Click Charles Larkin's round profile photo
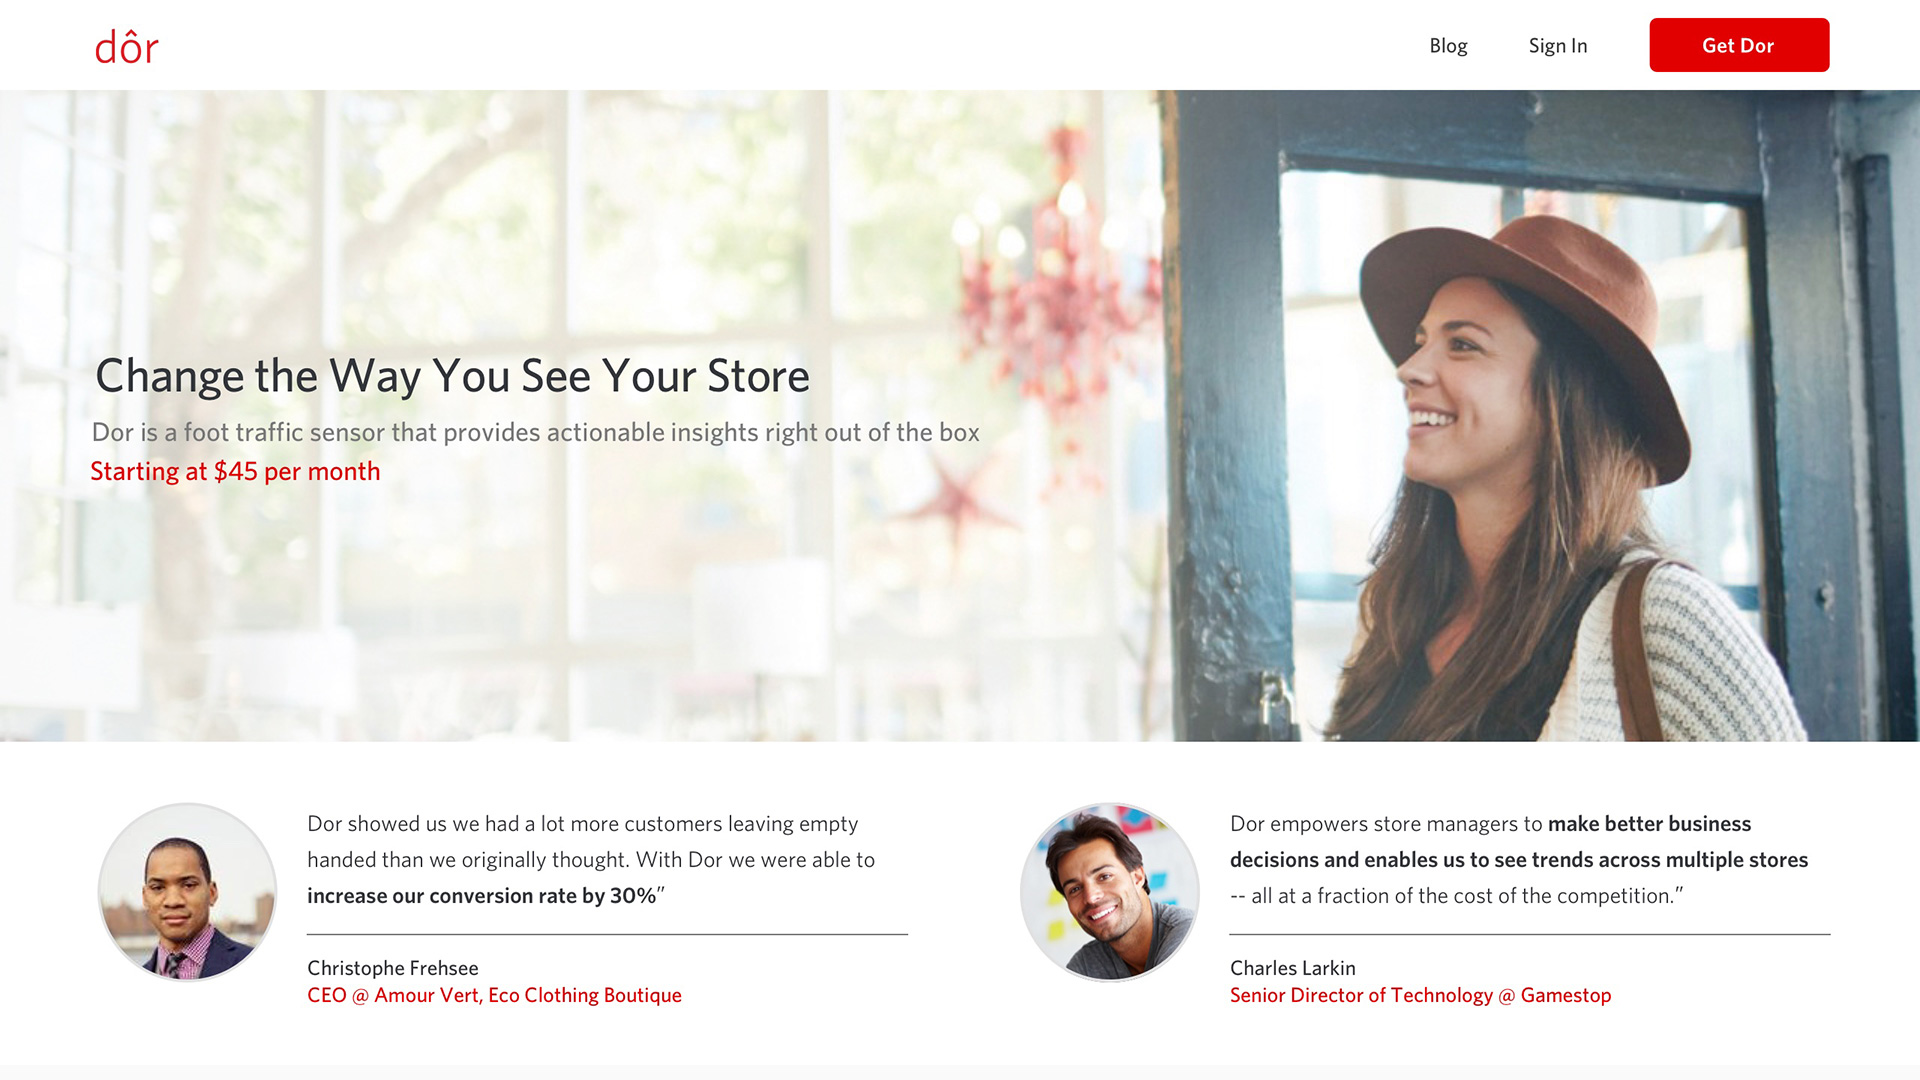 point(1109,892)
